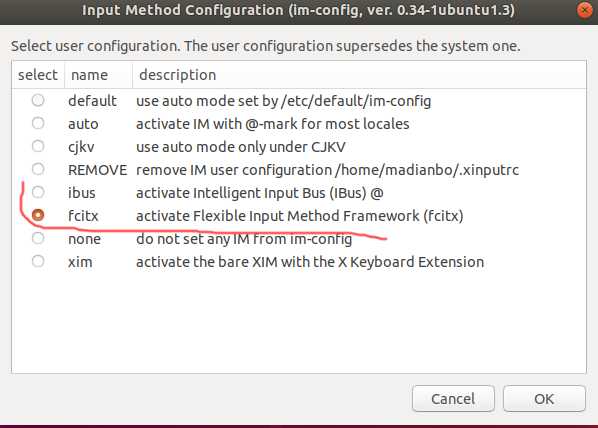
Task: Select the none radio button
Action: click(x=38, y=238)
